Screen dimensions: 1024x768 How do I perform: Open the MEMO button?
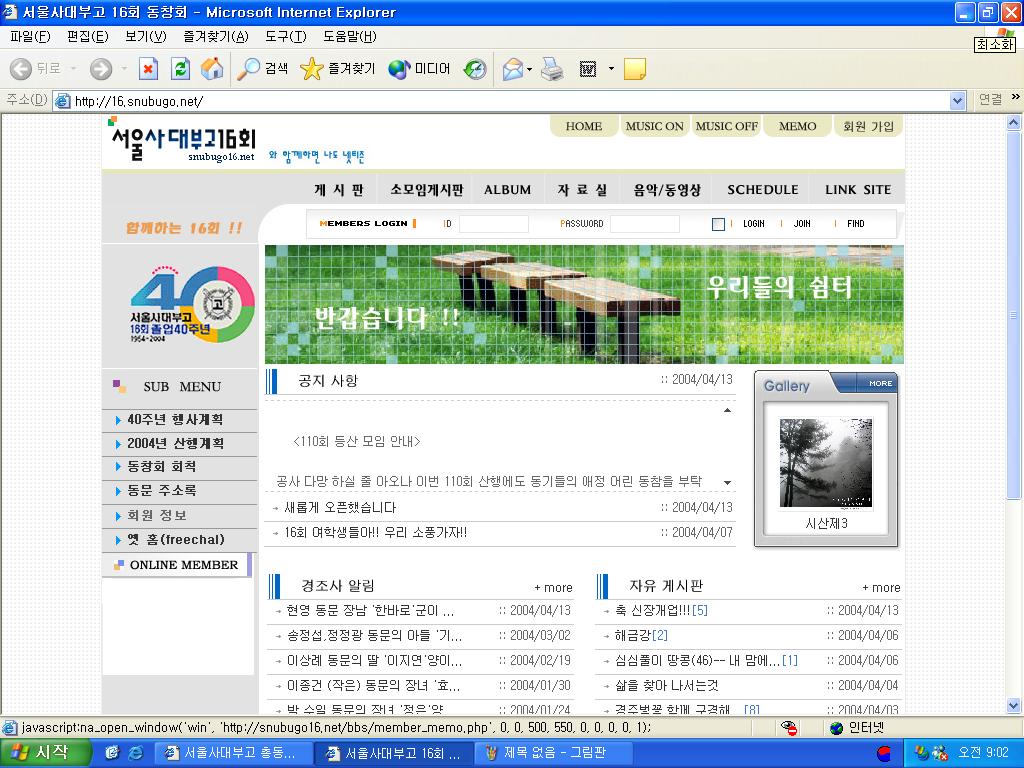point(797,126)
